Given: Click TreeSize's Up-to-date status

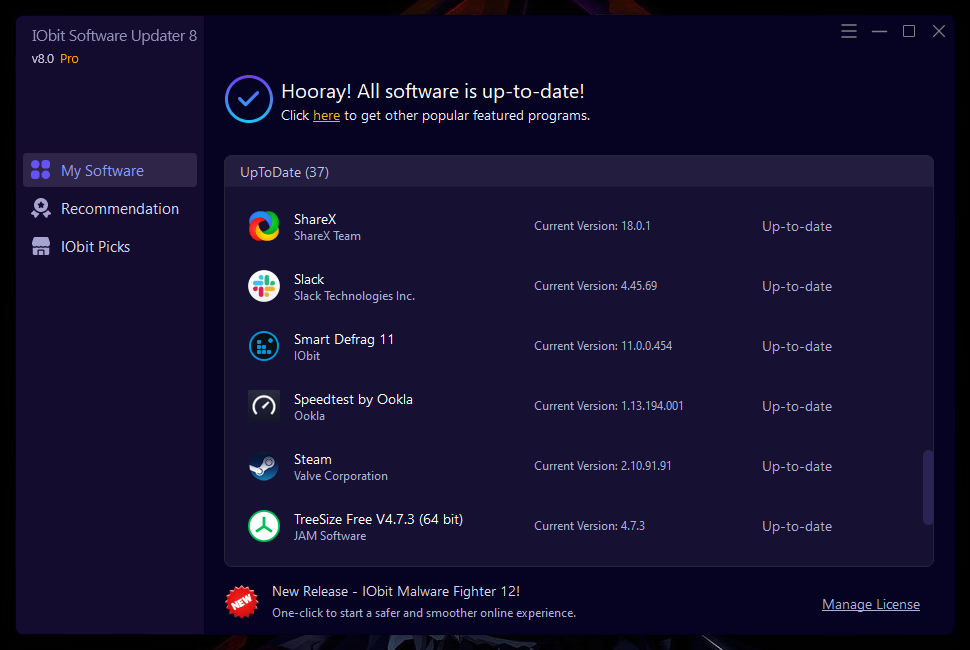Looking at the screenshot, I should (797, 526).
